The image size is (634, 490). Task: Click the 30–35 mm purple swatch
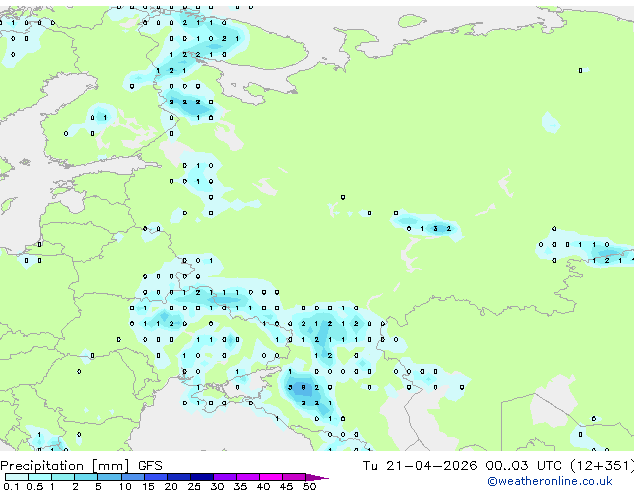(224, 477)
